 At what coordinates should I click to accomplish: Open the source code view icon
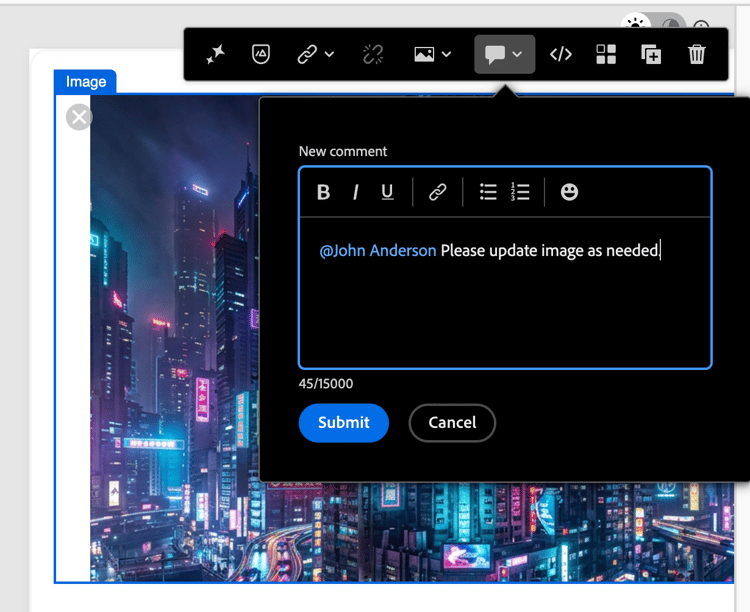pyautogui.click(x=561, y=54)
